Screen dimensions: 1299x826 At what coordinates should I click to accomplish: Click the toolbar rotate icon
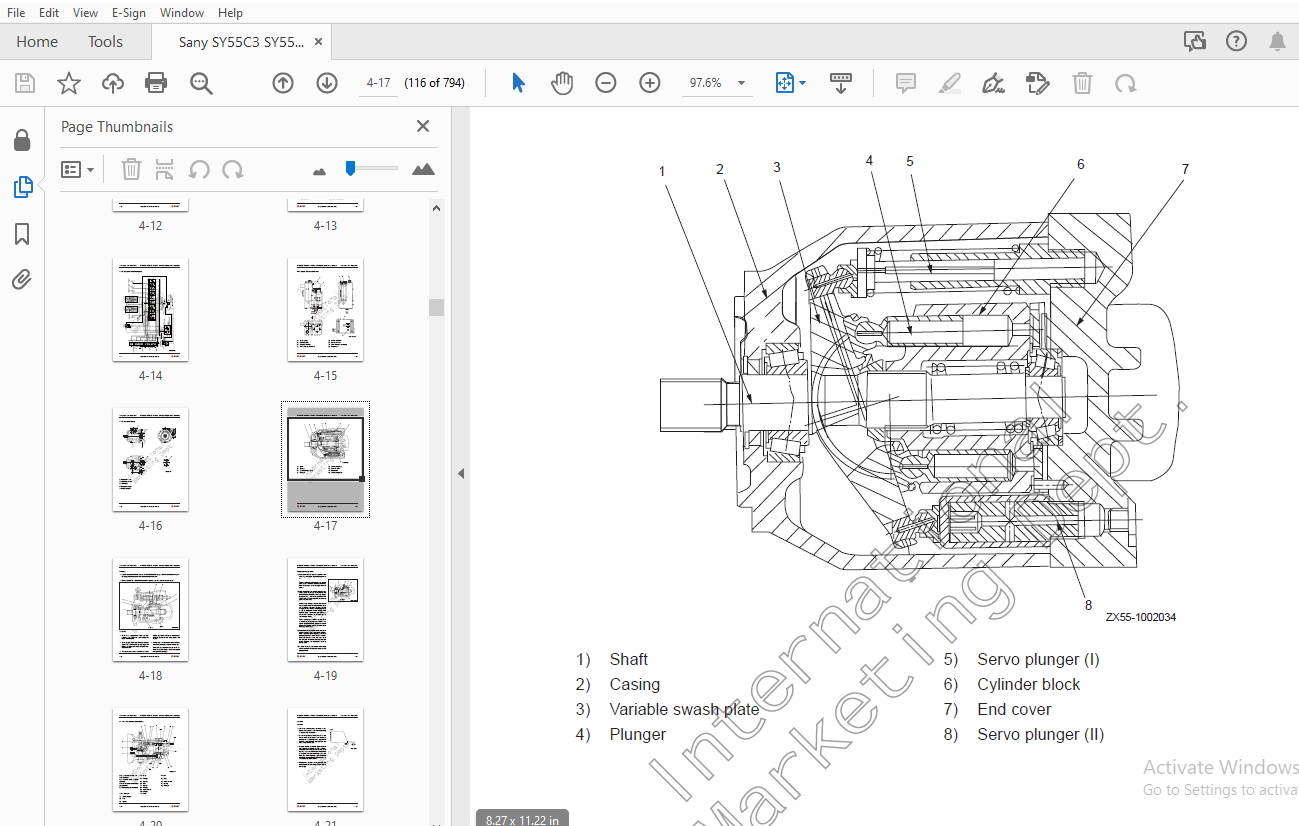pyautogui.click(x=1126, y=83)
